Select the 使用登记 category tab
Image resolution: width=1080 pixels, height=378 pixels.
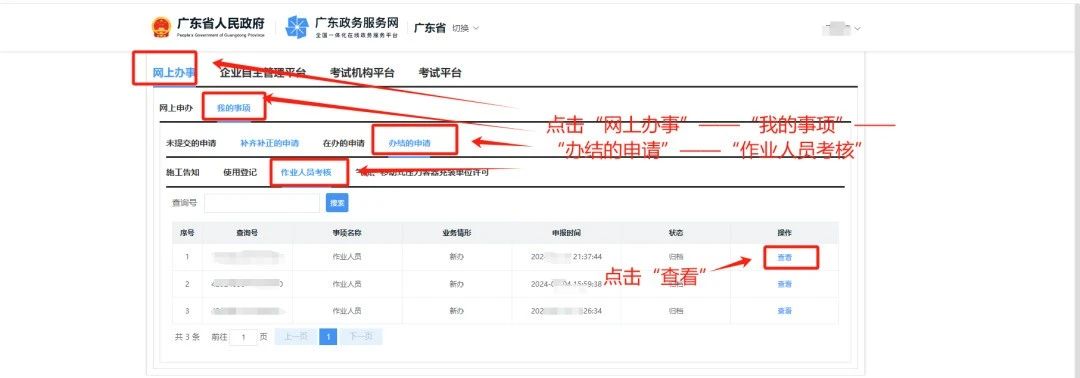pyautogui.click(x=240, y=173)
